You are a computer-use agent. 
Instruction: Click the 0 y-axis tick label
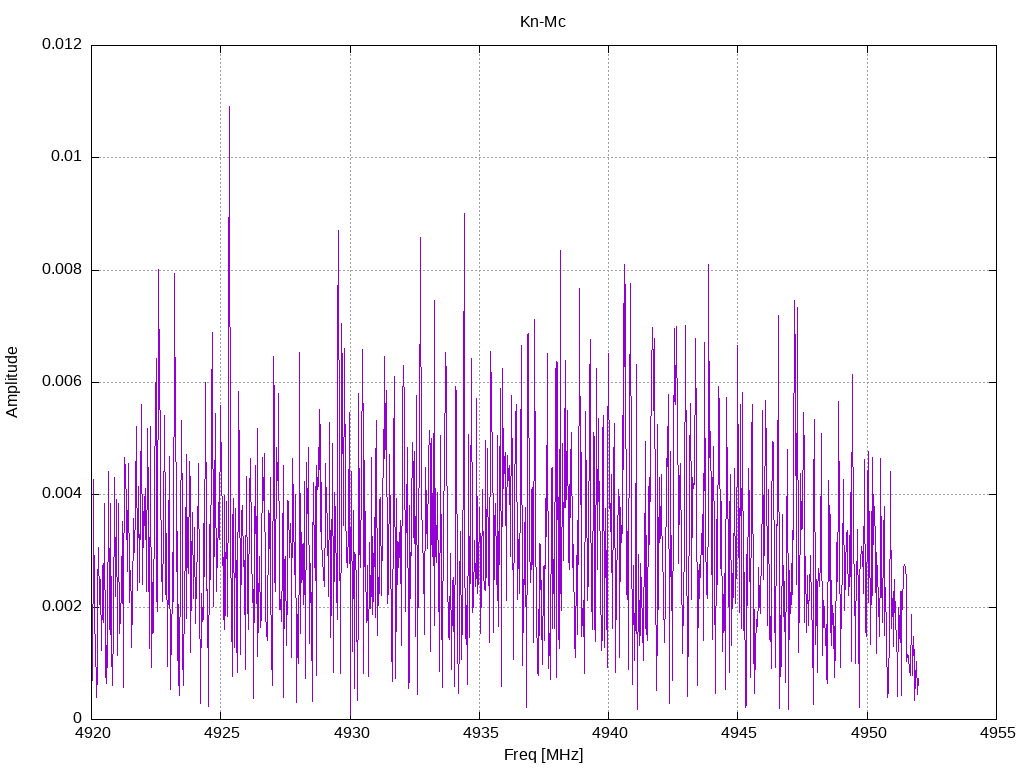tap(77, 718)
